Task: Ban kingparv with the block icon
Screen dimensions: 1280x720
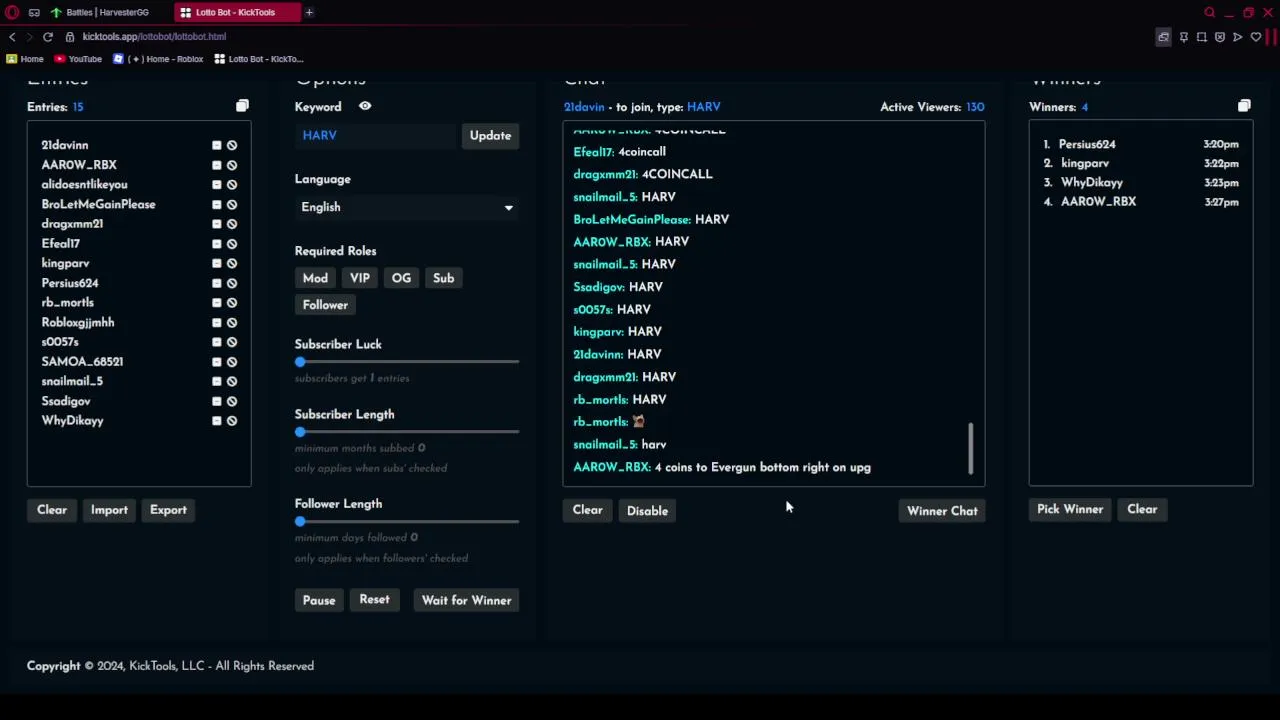Action: pyautogui.click(x=232, y=264)
